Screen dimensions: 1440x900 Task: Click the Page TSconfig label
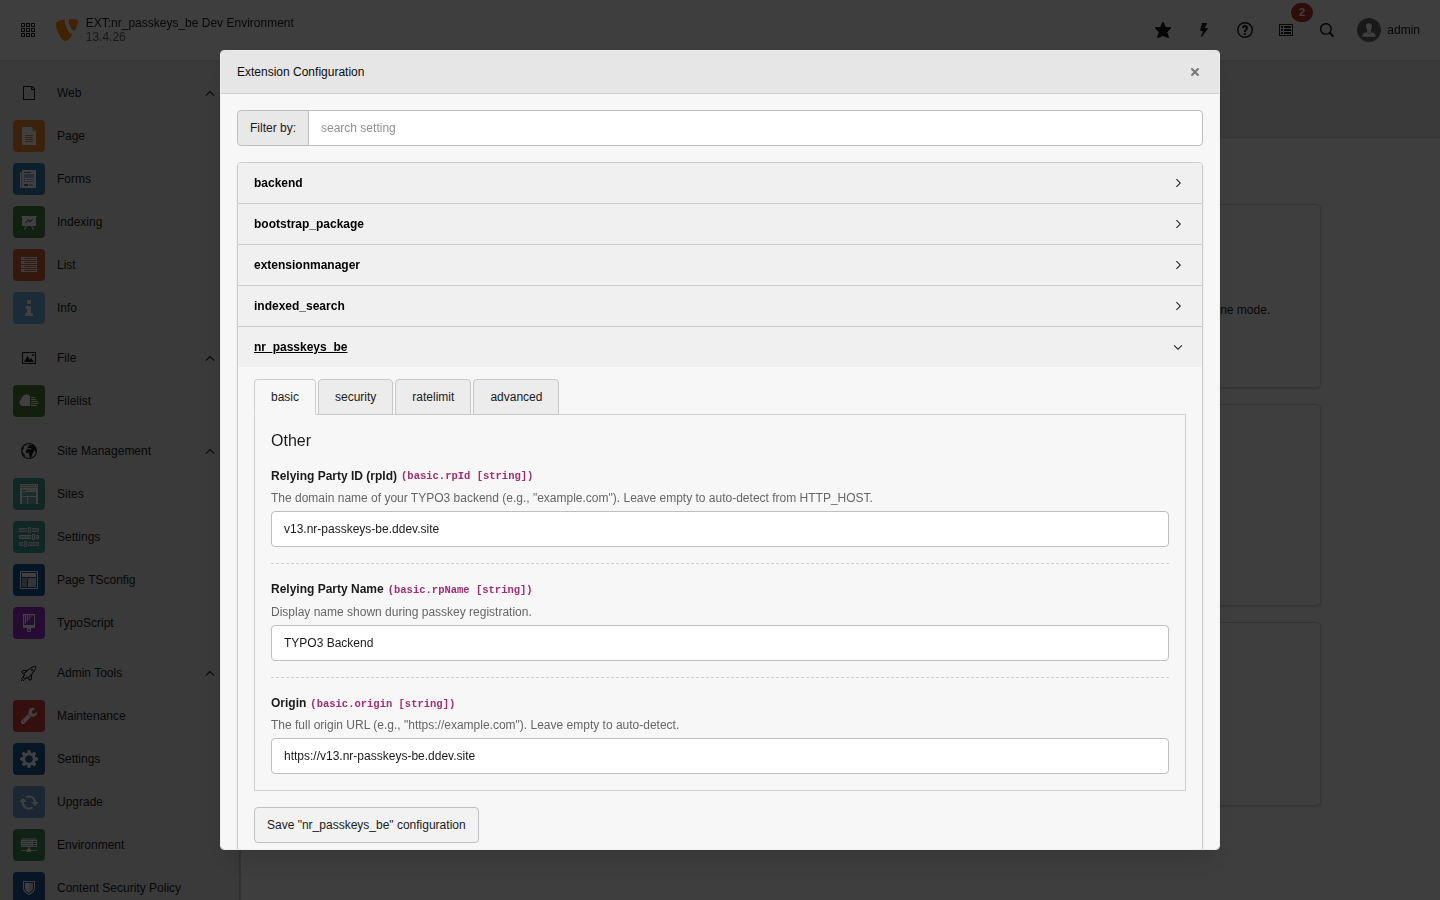tap(96, 580)
